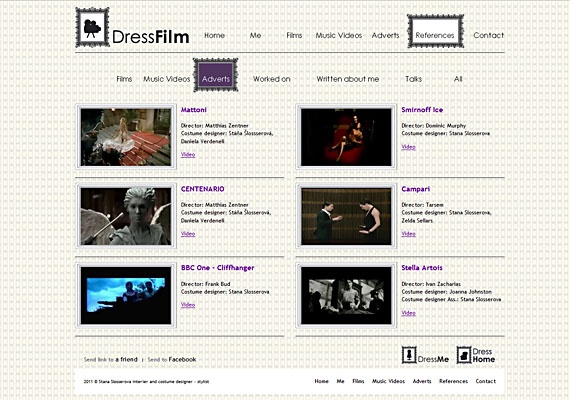The image size is (570, 400).
Task: Click Send link to a friend
Action: point(111,359)
